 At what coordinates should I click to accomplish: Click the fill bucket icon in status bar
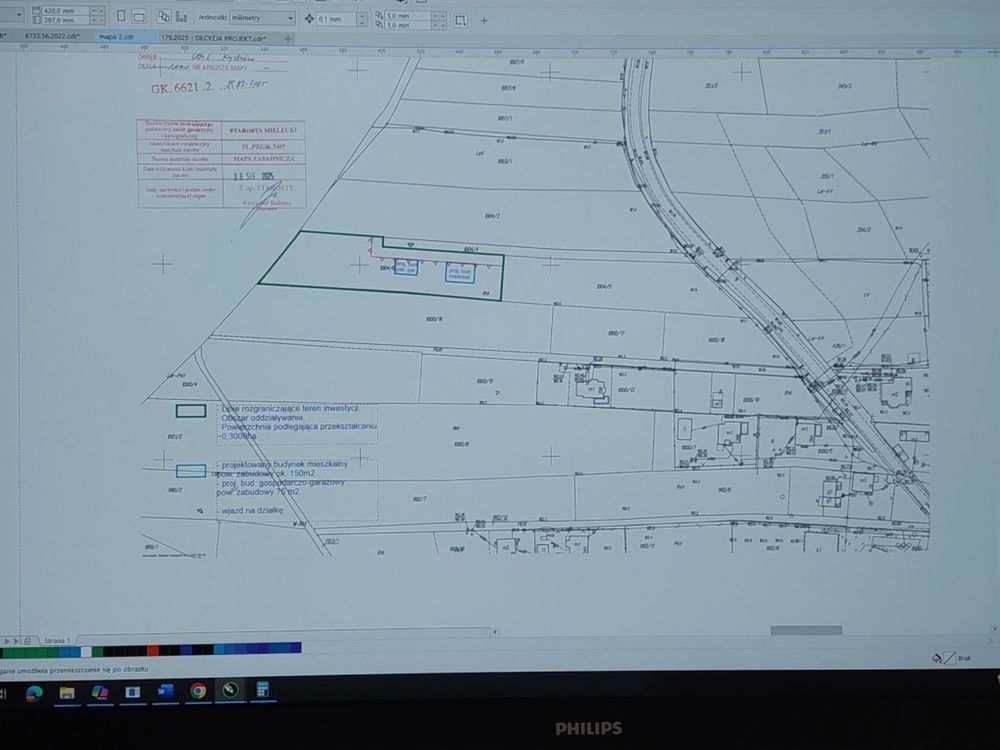click(936, 658)
